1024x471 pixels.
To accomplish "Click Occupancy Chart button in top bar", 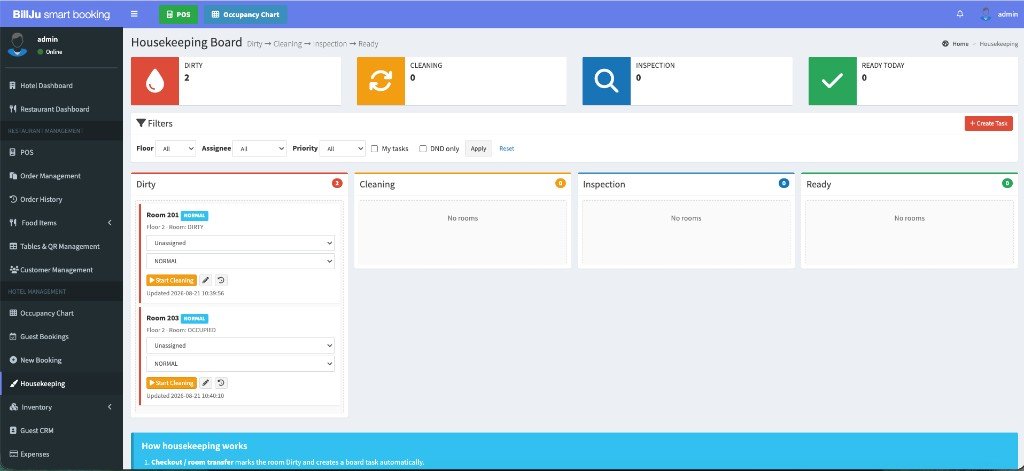I will point(245,14).
